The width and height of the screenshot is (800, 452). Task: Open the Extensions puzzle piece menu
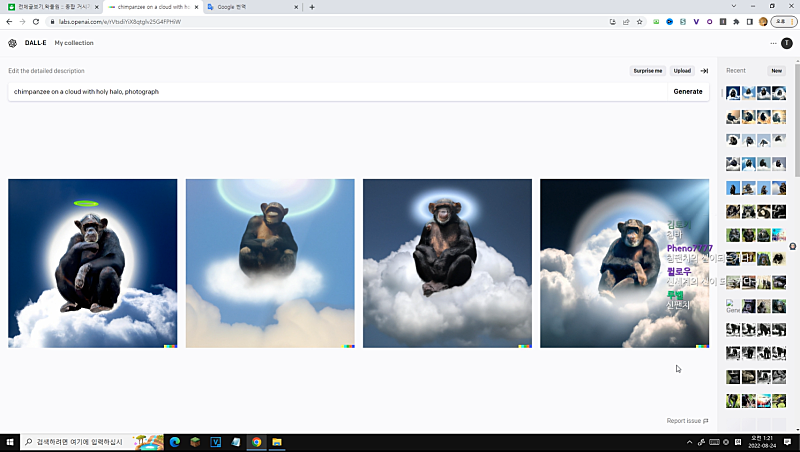tap(736, 22)
